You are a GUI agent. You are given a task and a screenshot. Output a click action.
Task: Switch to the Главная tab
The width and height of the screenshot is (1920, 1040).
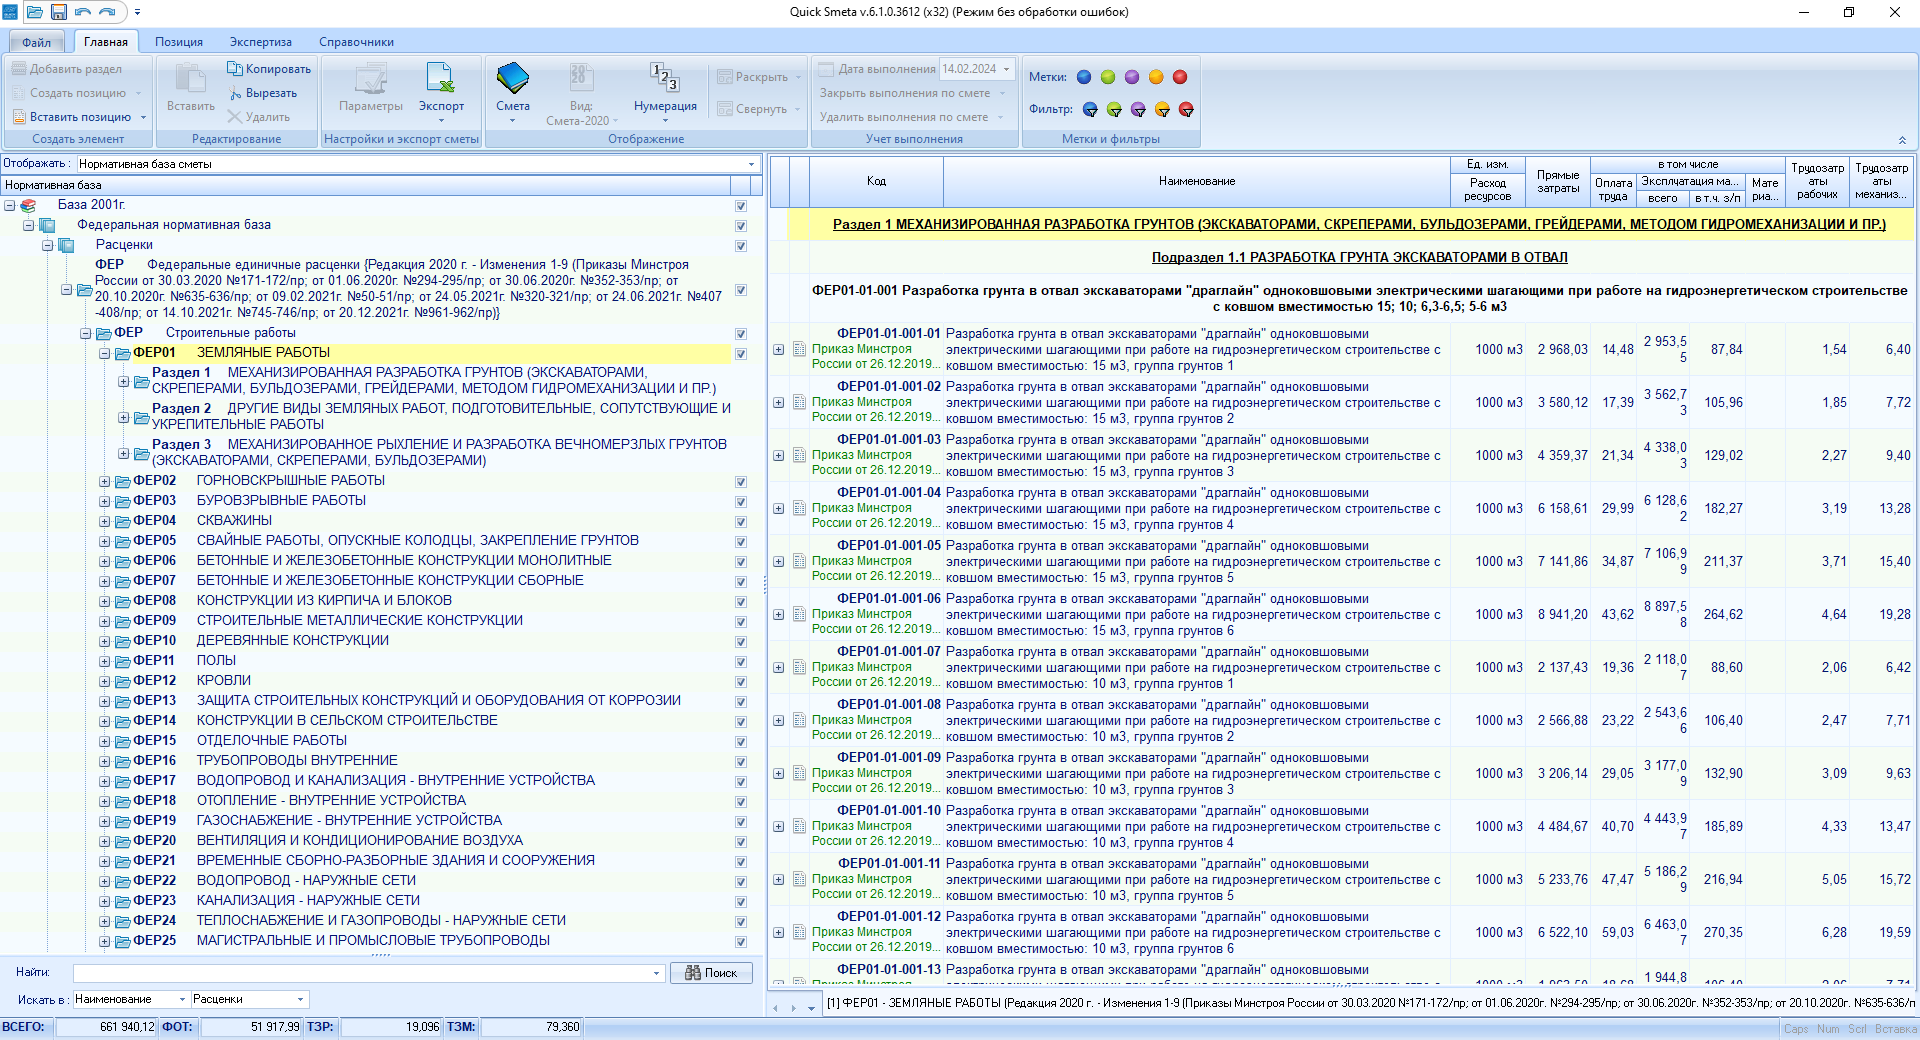pyautogui.click(x=106, y=41)
